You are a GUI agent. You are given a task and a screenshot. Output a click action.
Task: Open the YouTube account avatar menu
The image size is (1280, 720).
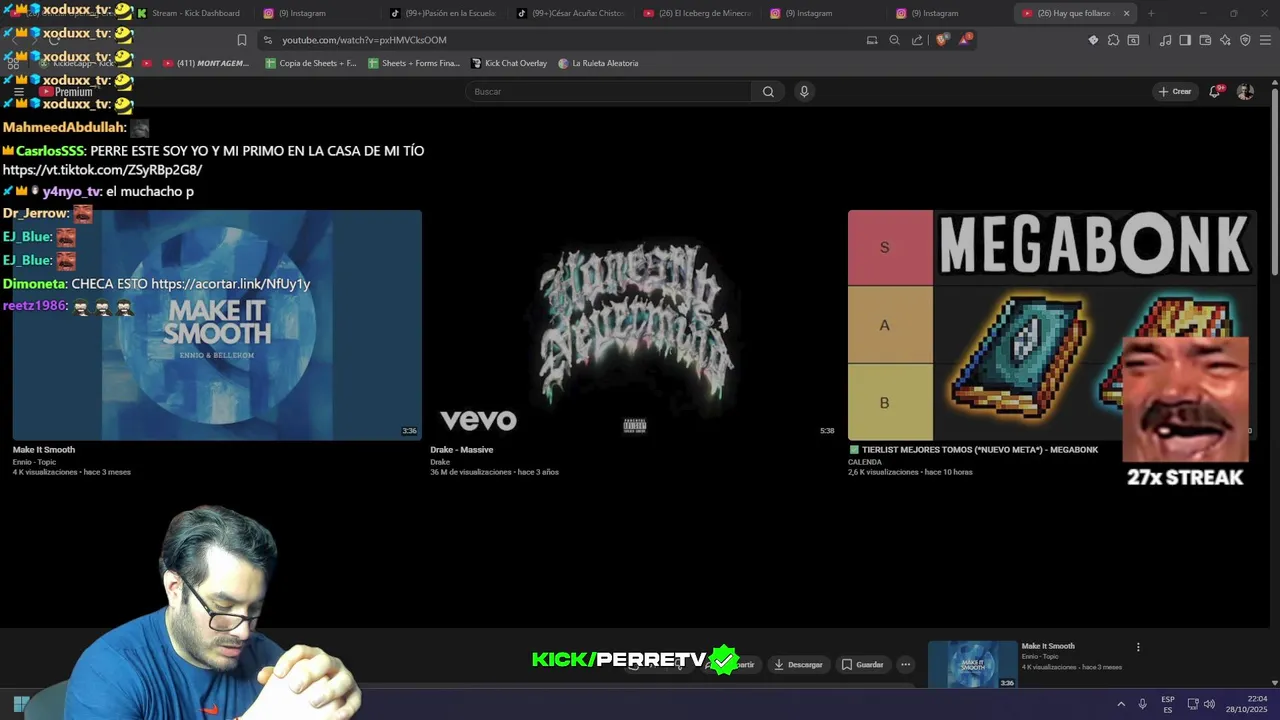[x=1245, y=92]
